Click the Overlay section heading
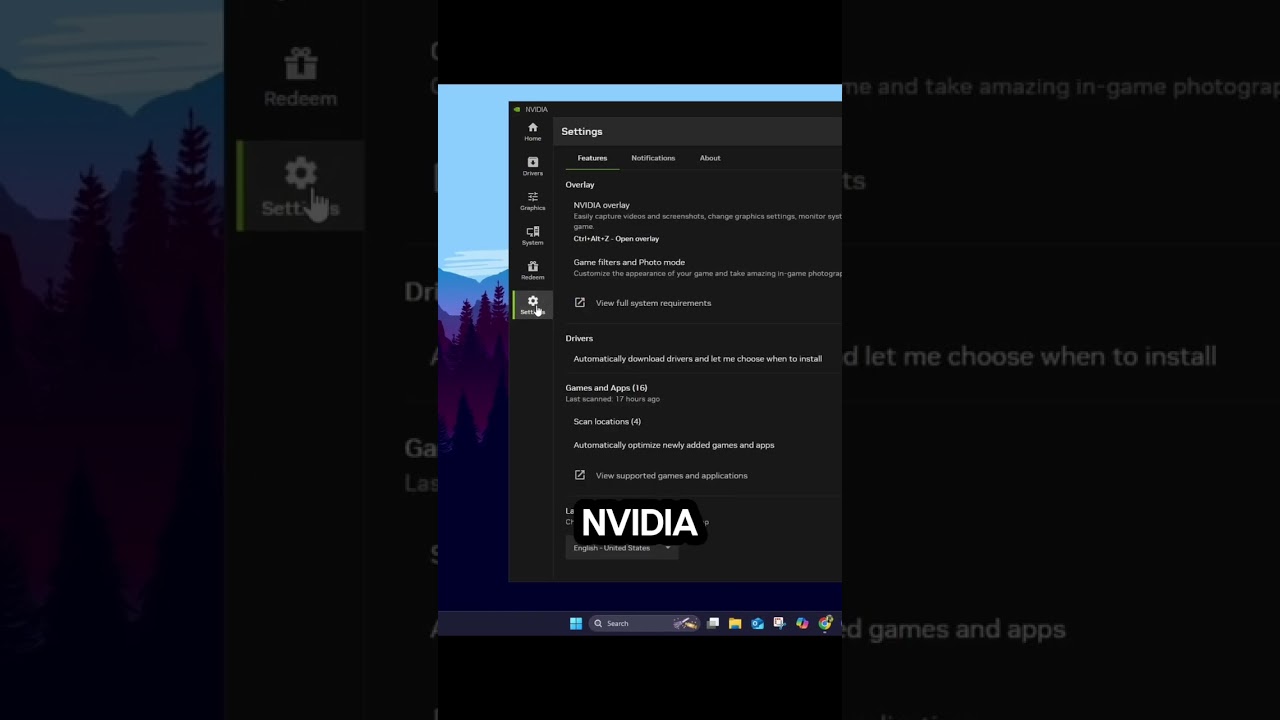Screen dimensions: 1280x720 [580, 185]
